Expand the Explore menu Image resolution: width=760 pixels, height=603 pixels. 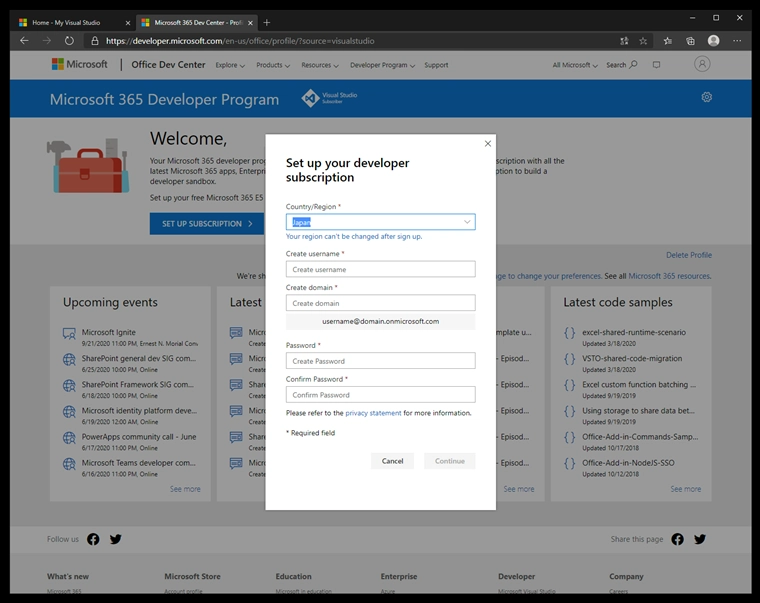[230, 65]
